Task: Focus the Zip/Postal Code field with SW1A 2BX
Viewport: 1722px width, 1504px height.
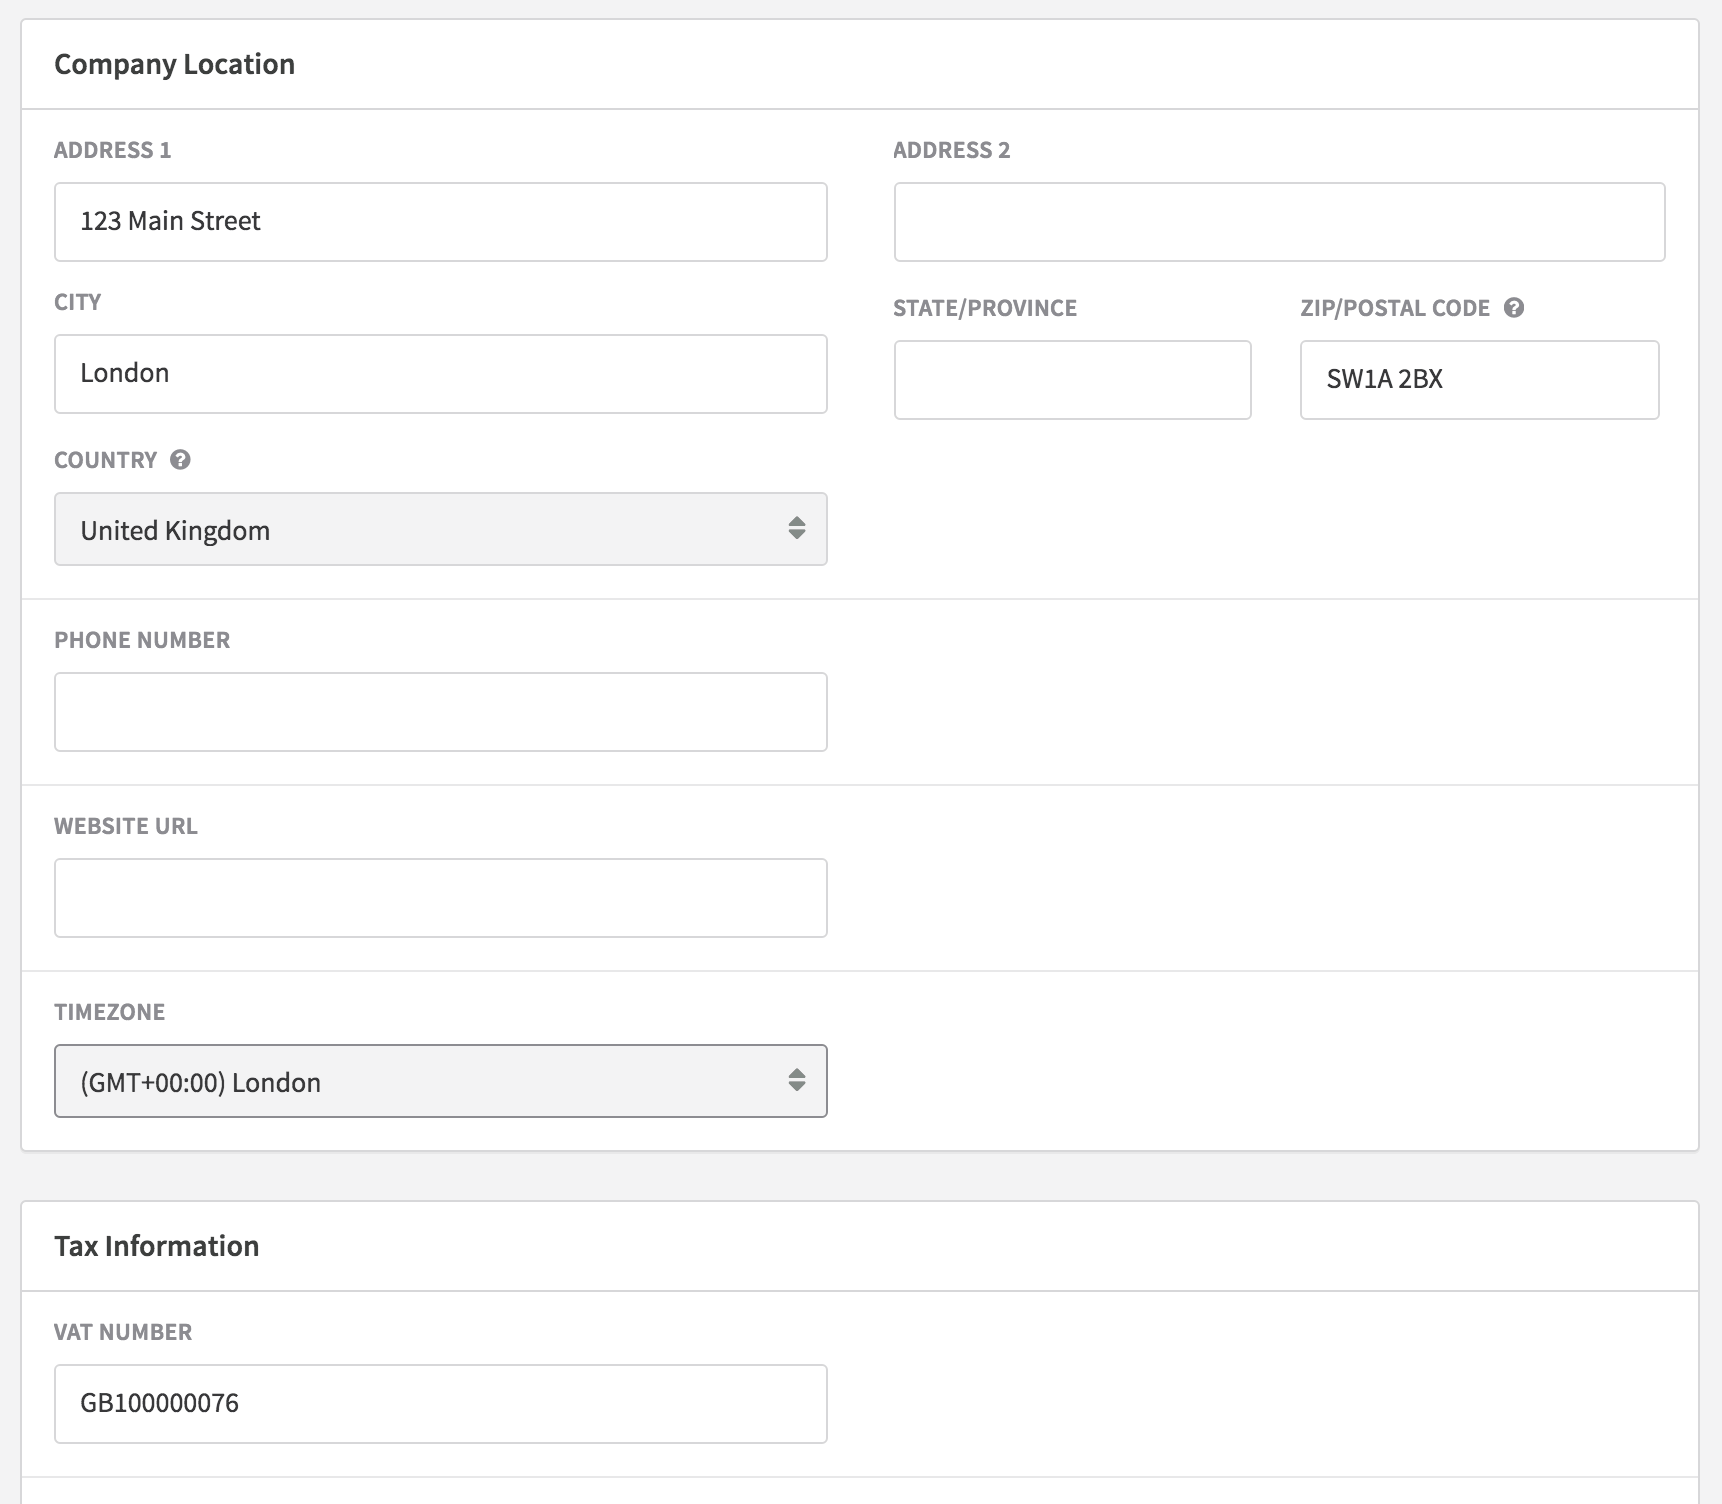Action: 1479,380
